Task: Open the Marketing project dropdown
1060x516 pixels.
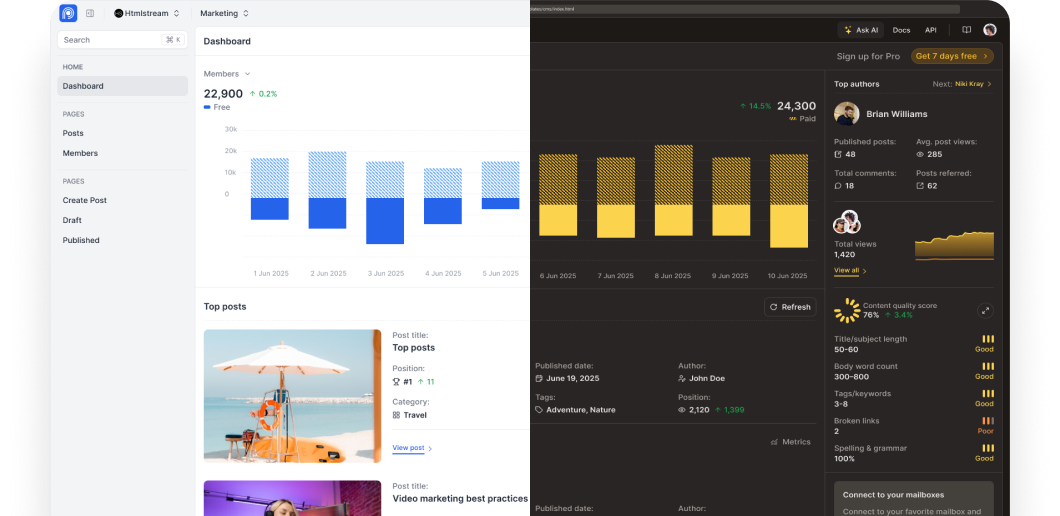Action: (x=225, y=13)
